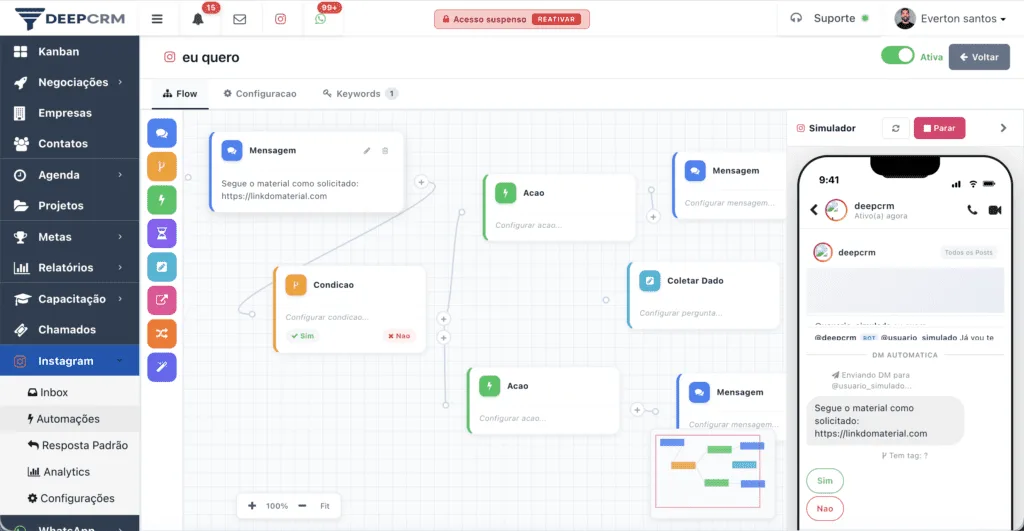Expand Negociações sidebar menu

[x=69, y=82]
